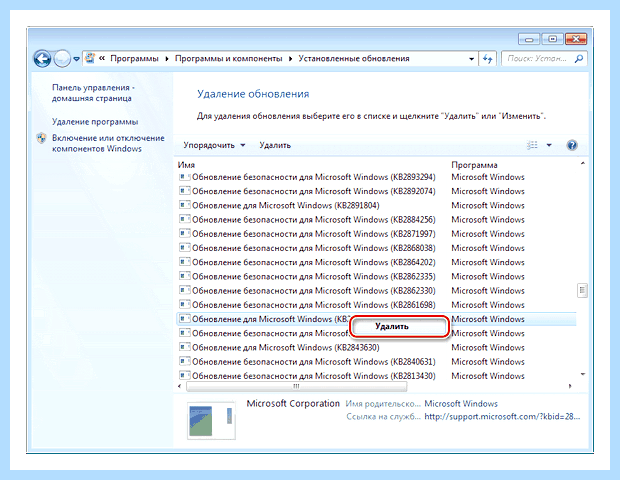Open the «Удаление программы» link
Image resolution: width=620 pixels, height=480 pixels.
click(95, 122)
